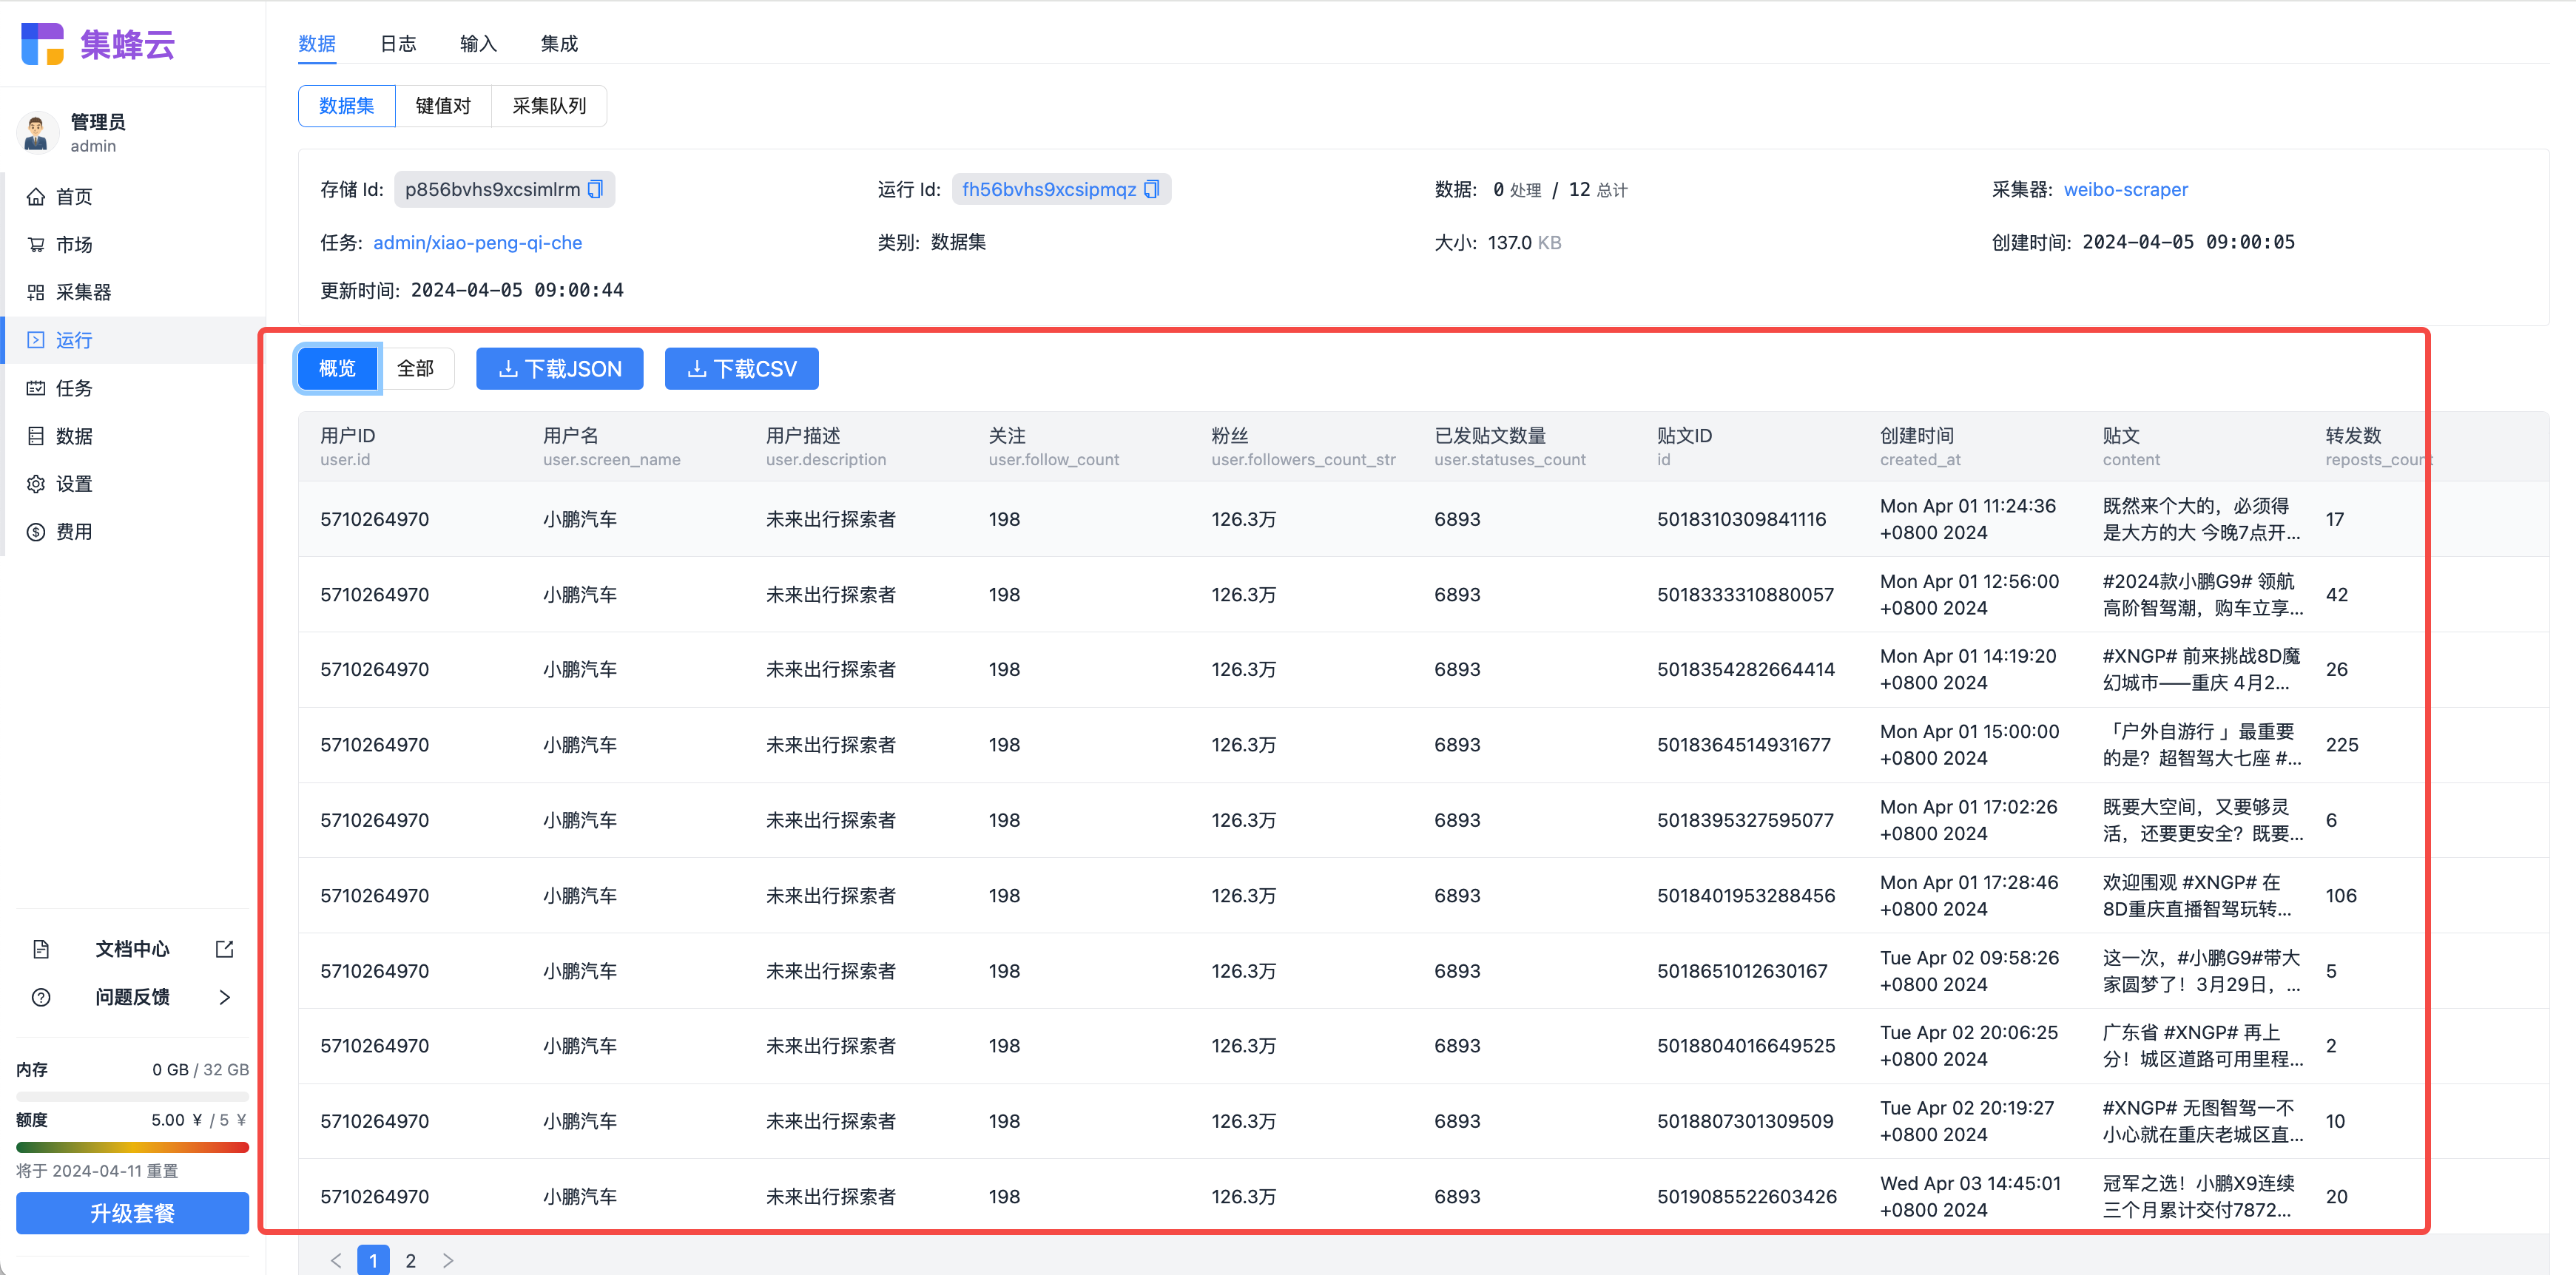Click the question icon beside 问题反馈
2576x1275 pixels.
[41, 997]
